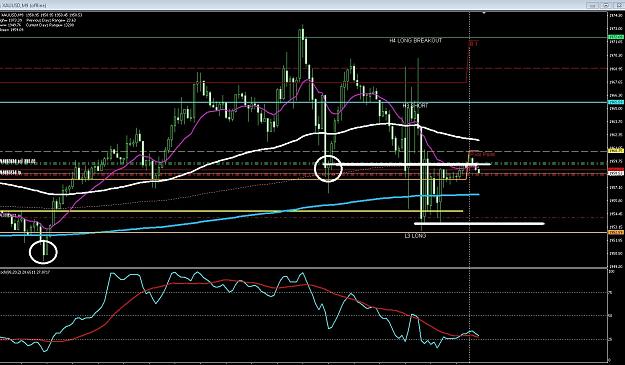Click the cyan price tag on scale
Image resolution: width=625 pixels, height=365 pixels.
pos(616,102)
